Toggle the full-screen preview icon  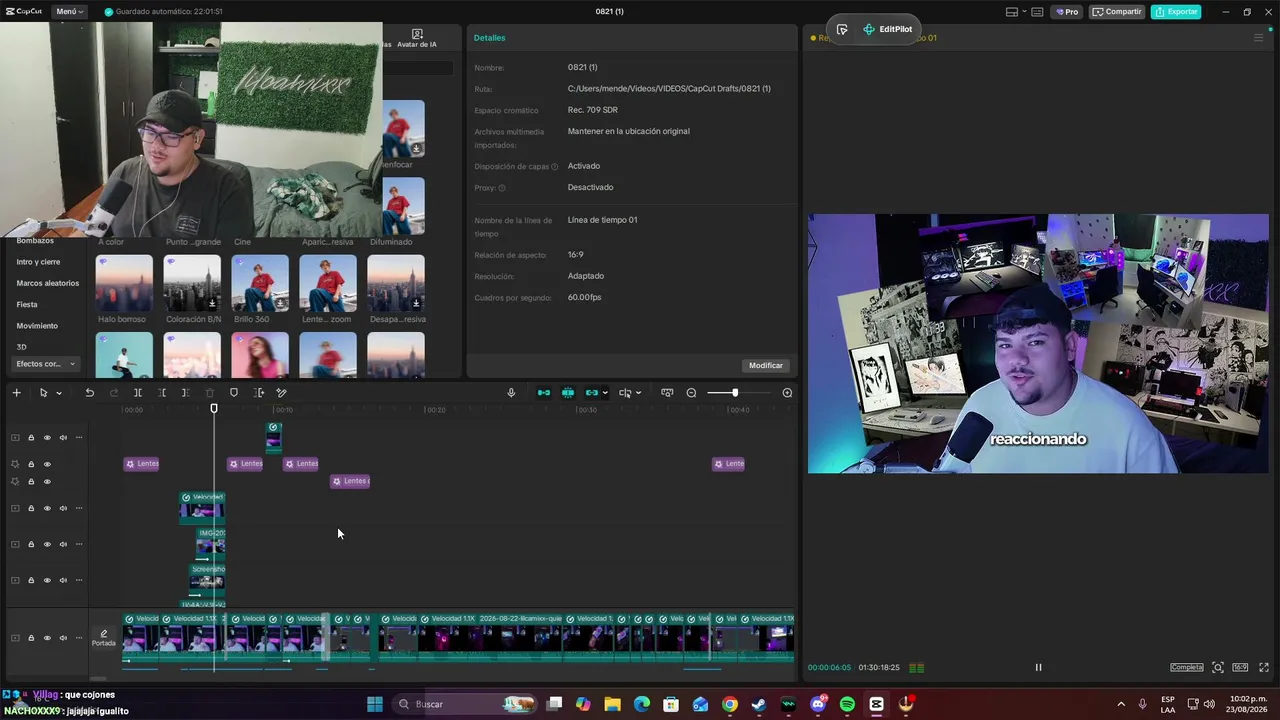[1264, 667]
